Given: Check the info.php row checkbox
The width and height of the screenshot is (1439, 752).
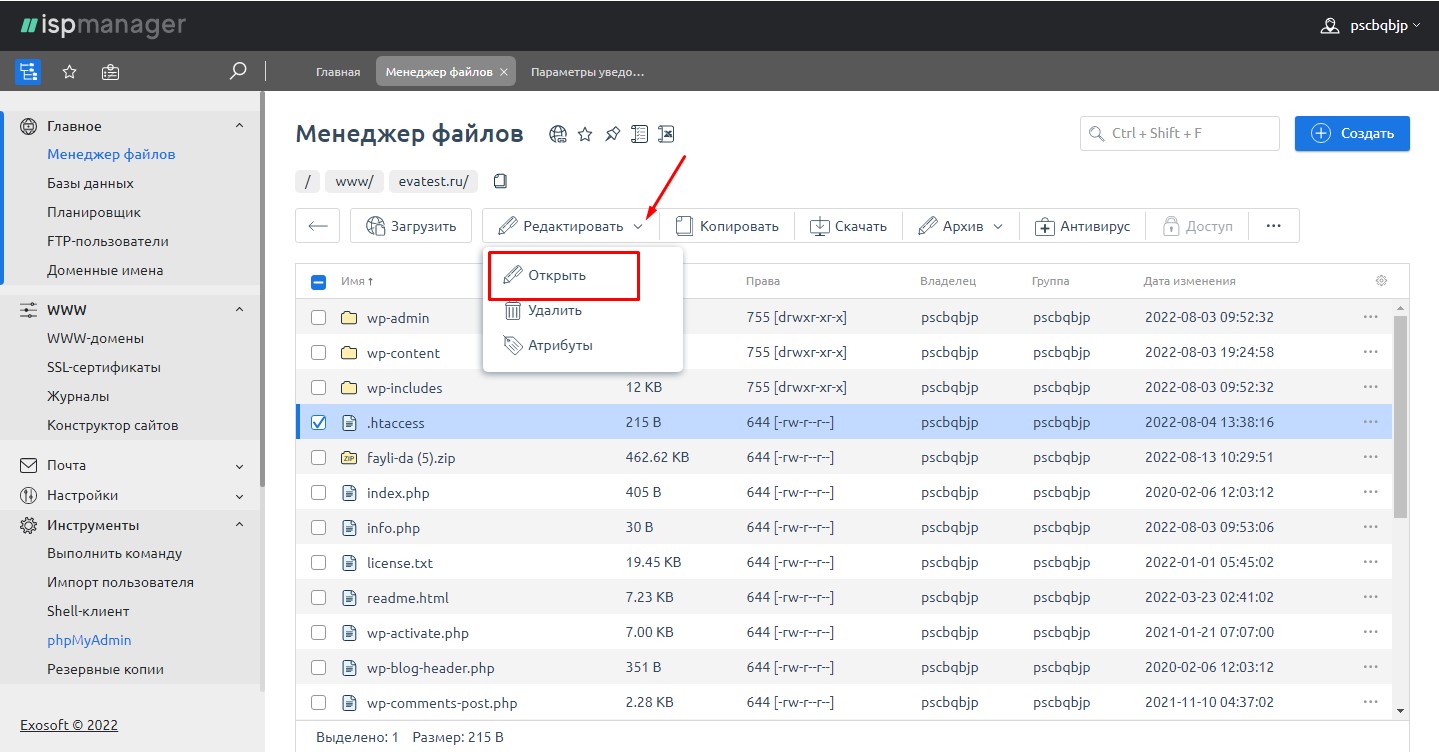Looking at the screenshot, I should click(318, 527).
